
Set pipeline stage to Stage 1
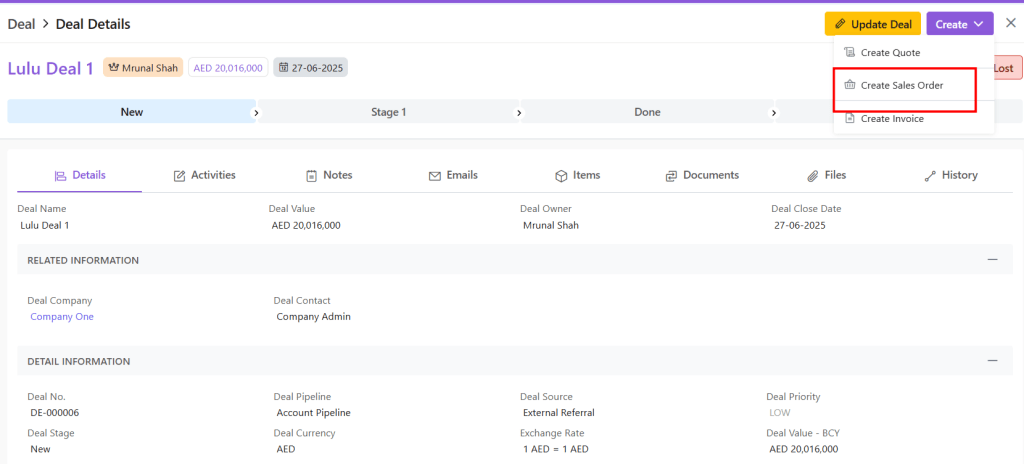(x=388, y=112)
